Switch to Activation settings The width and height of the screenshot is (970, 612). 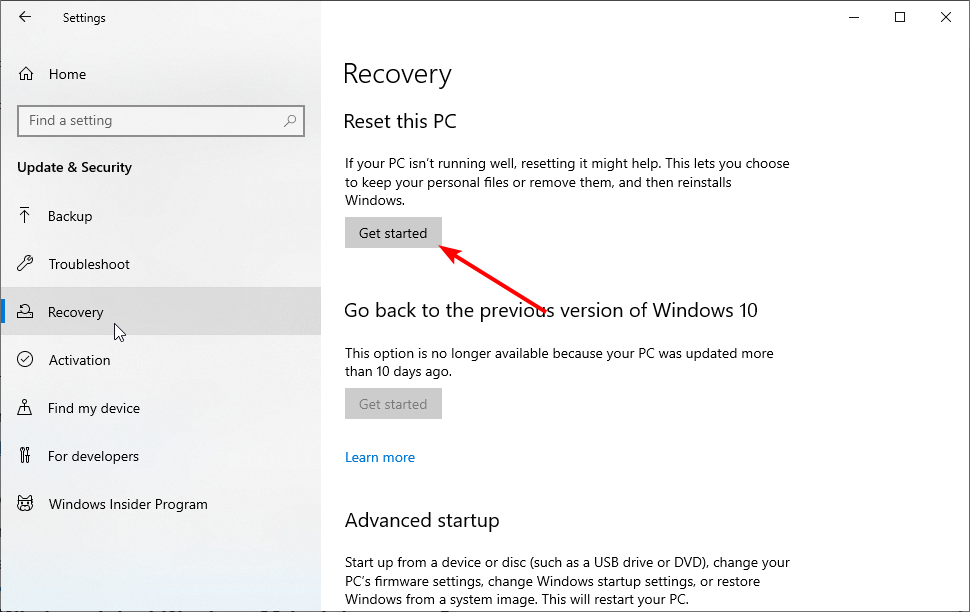point(80,359)
